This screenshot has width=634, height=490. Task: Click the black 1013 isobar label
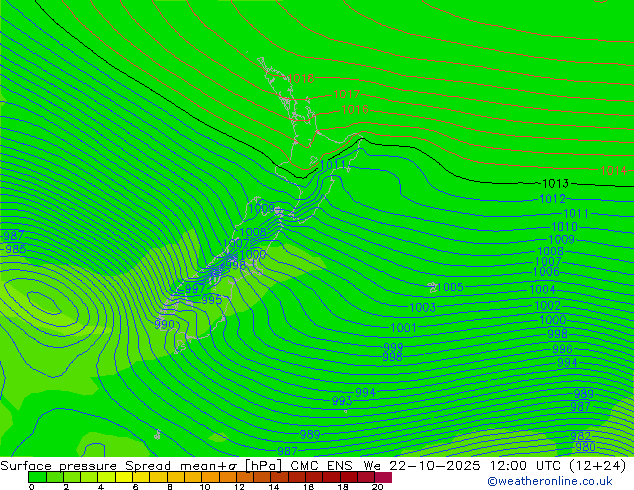coord(555,184)
